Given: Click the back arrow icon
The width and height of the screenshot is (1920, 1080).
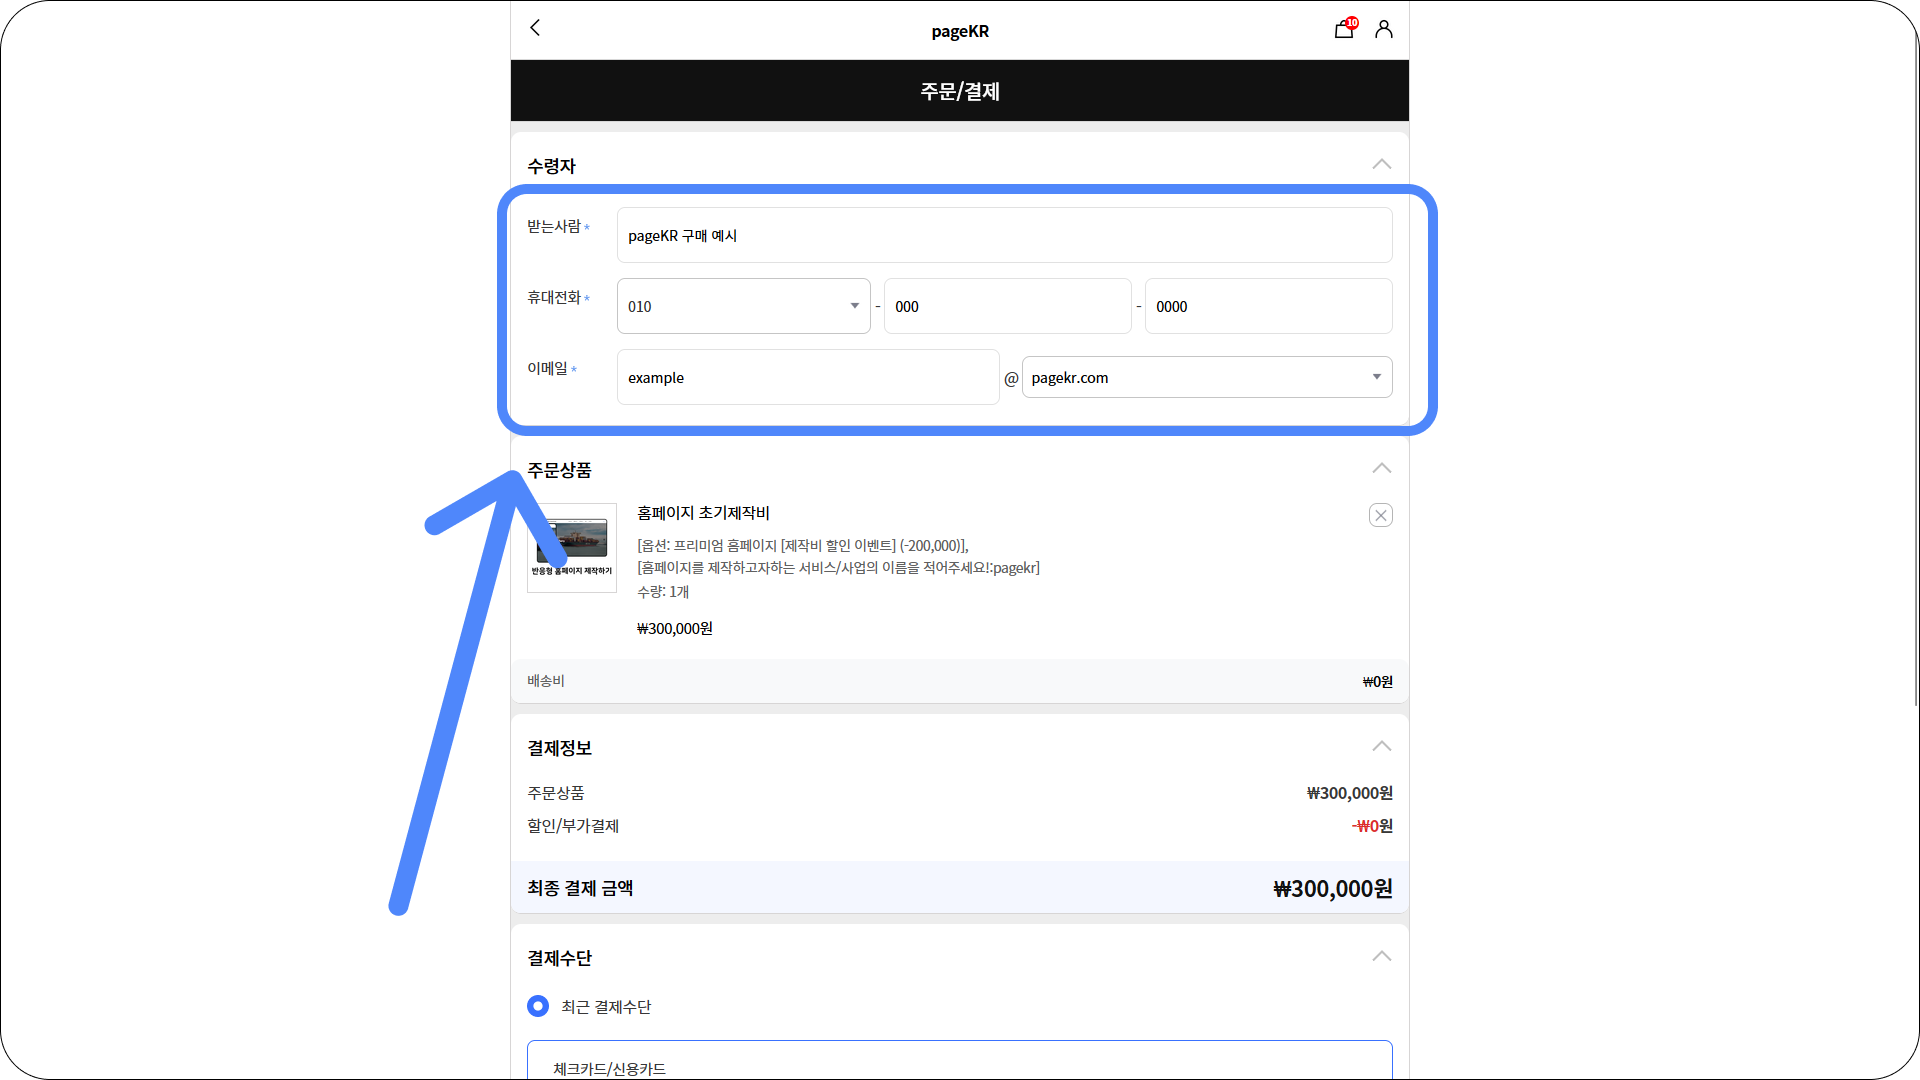Looking at the screenshot, I should 535,28.
